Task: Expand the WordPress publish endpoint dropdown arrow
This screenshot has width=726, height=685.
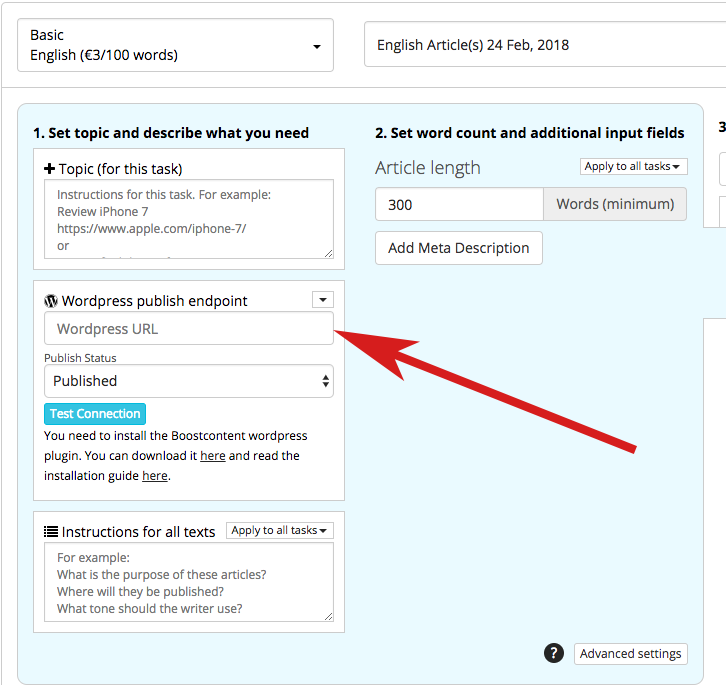Action: (x=323, y=300)
